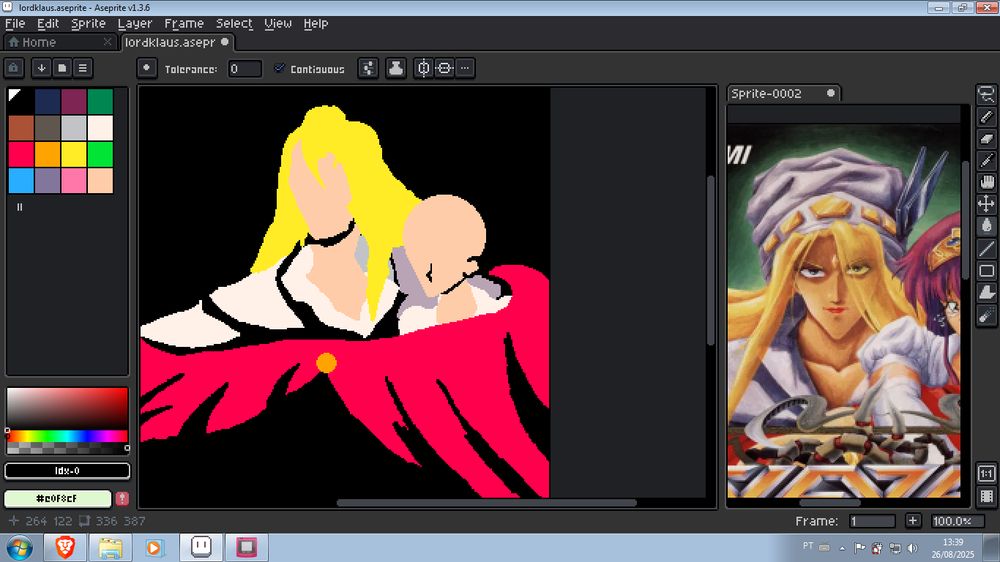The height and width of the screenshot is (562, 1000).
Task: Select the Move tool
Action: [x=987, y=204]
